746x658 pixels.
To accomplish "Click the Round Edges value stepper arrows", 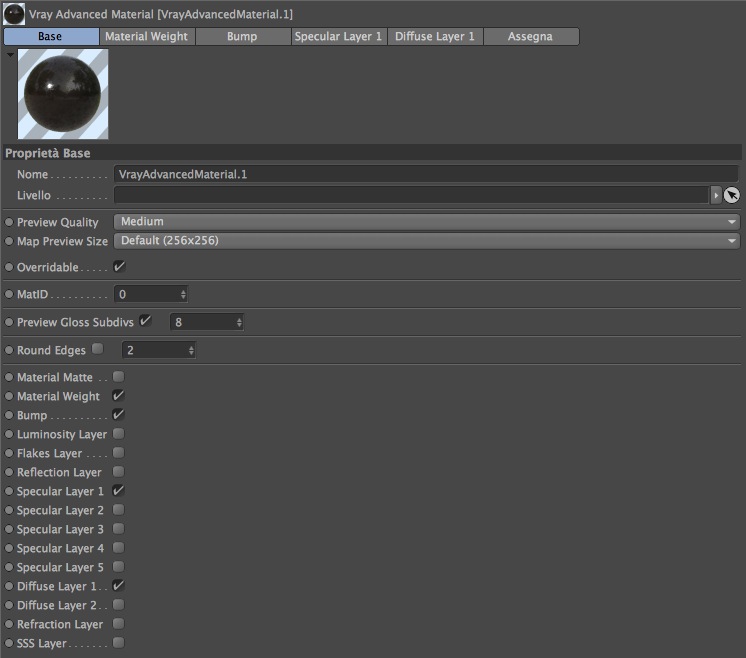I will click(x=191, y=351).
